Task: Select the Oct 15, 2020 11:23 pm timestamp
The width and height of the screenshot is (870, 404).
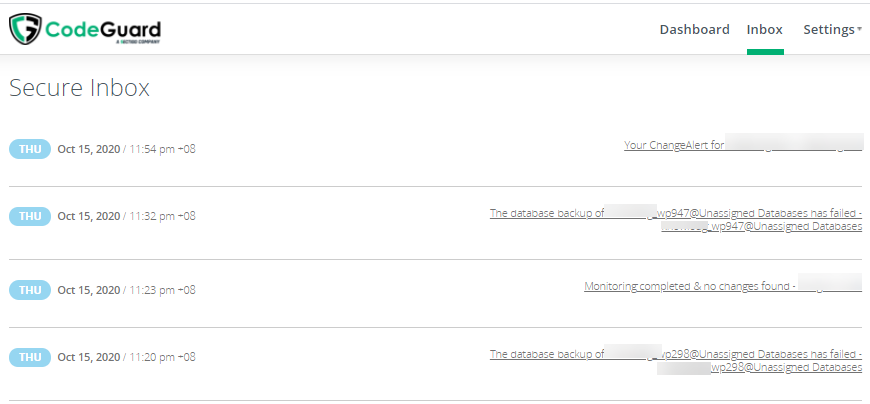Action: 126,290
